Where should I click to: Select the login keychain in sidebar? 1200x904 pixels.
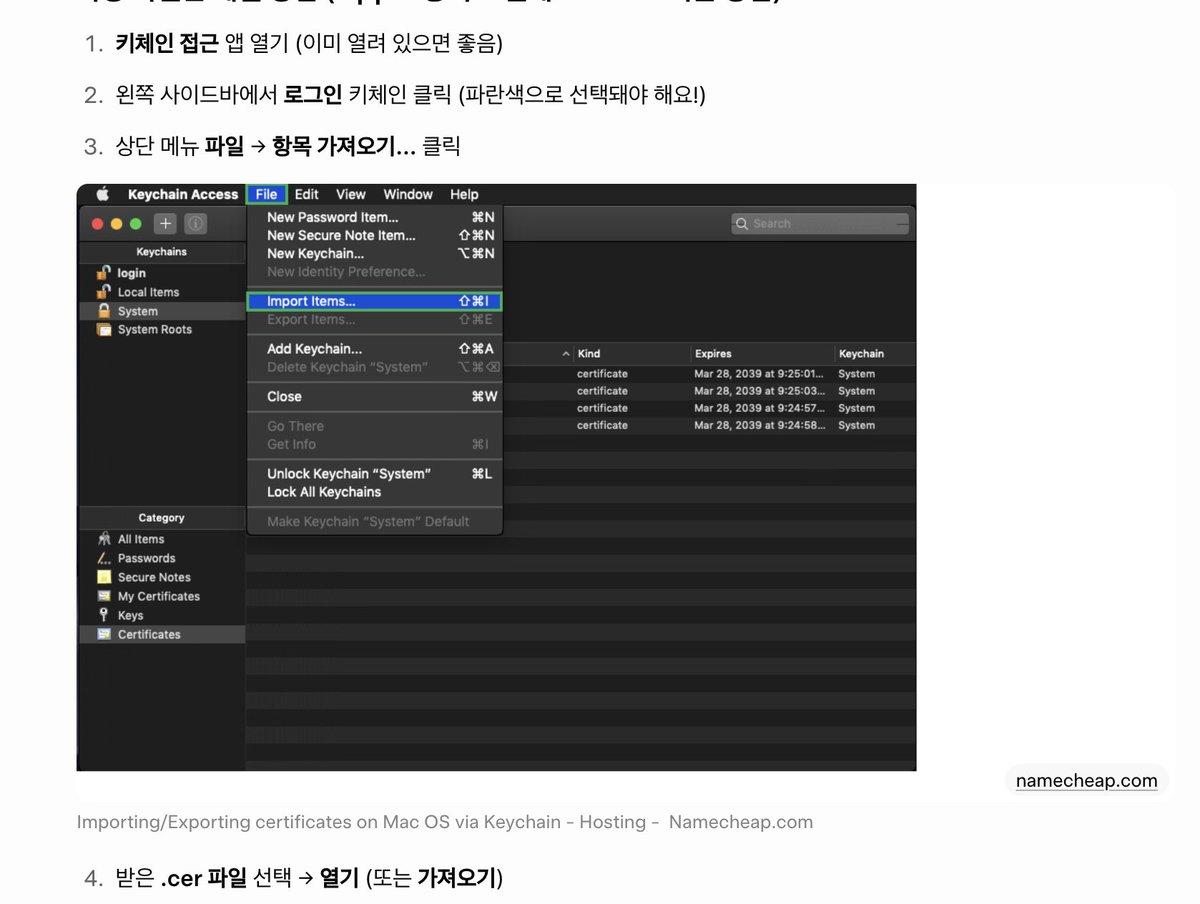point(162,273)
